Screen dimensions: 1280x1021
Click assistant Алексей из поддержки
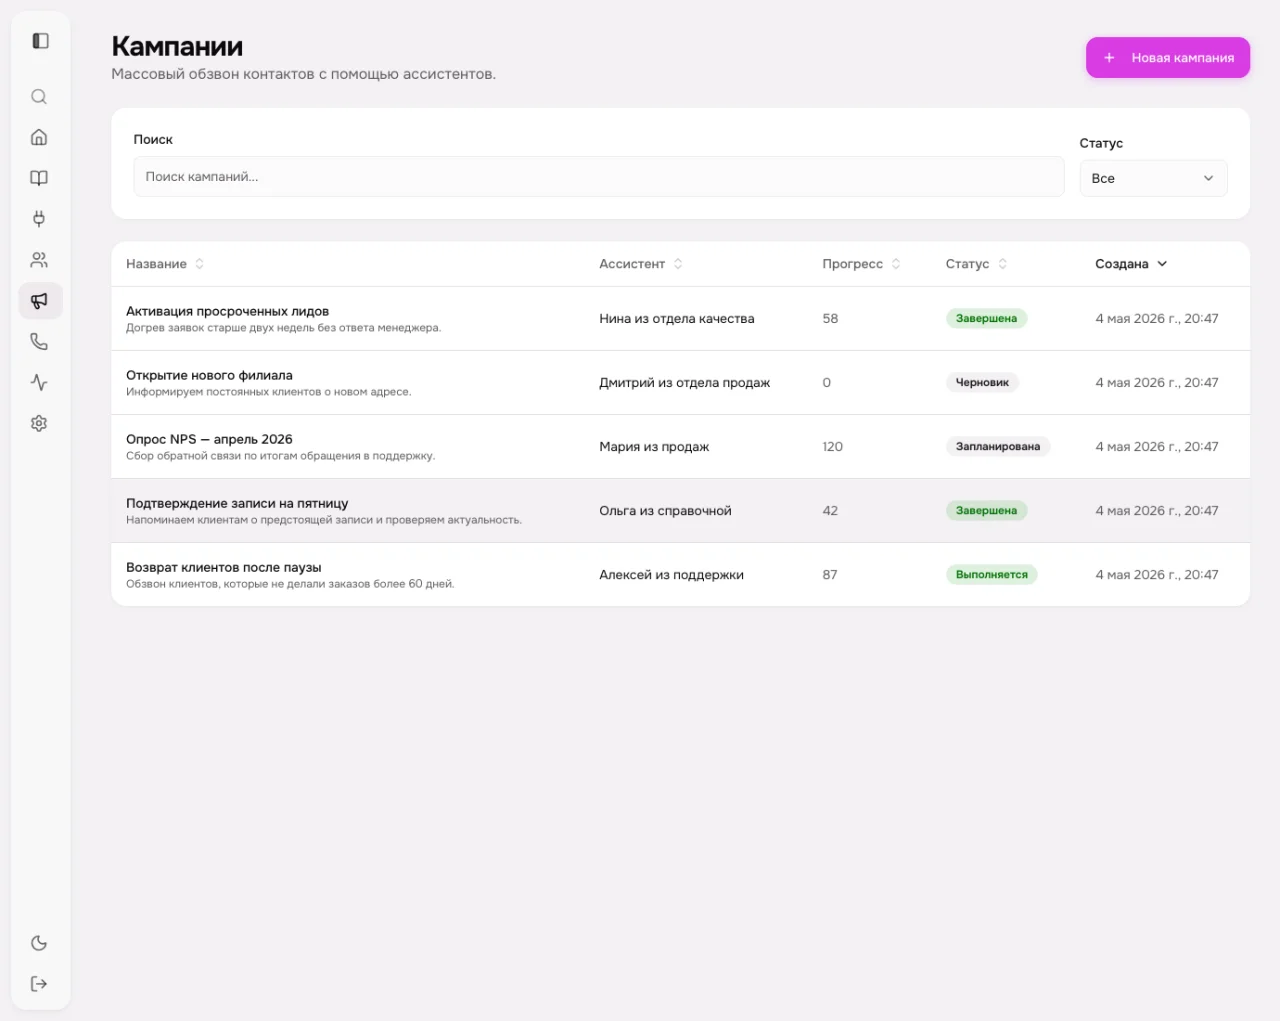(671, 575)
